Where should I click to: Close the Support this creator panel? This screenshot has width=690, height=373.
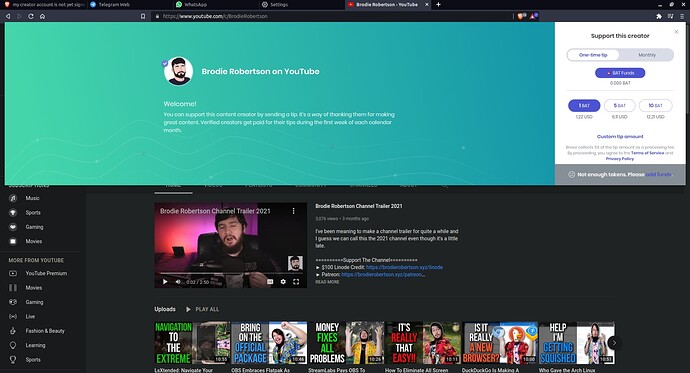[x=676, y=32]
